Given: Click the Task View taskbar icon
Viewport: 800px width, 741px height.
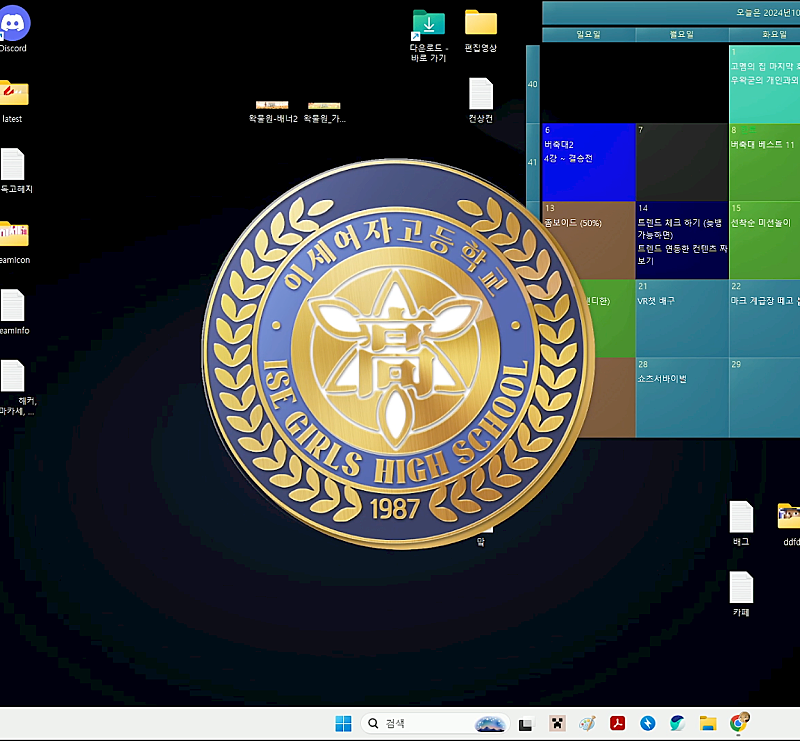Looking at the screenshot, I should point(528,723).
